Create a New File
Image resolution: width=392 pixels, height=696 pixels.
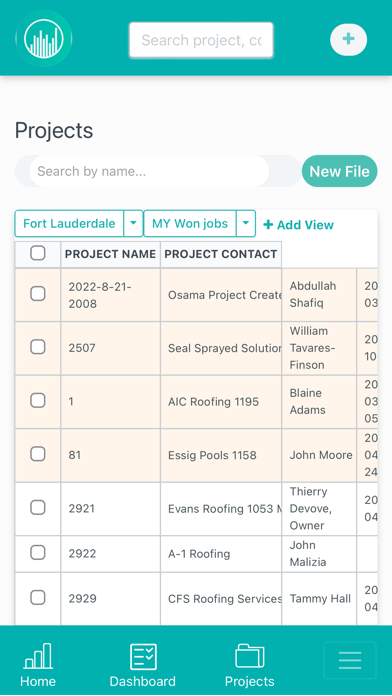coord(340,171)
